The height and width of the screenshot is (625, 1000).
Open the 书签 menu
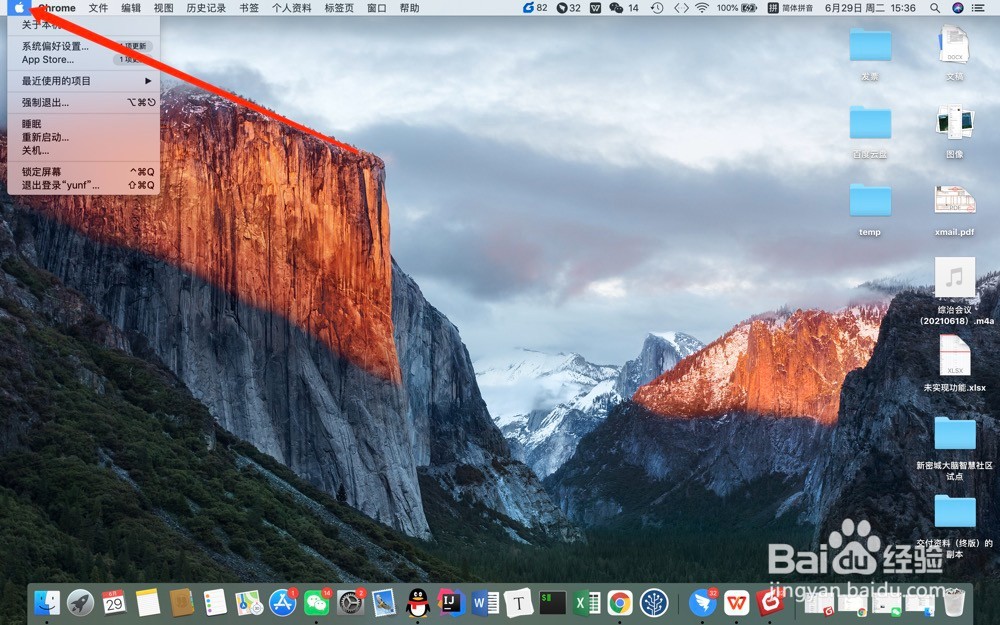tap(249, 8)
